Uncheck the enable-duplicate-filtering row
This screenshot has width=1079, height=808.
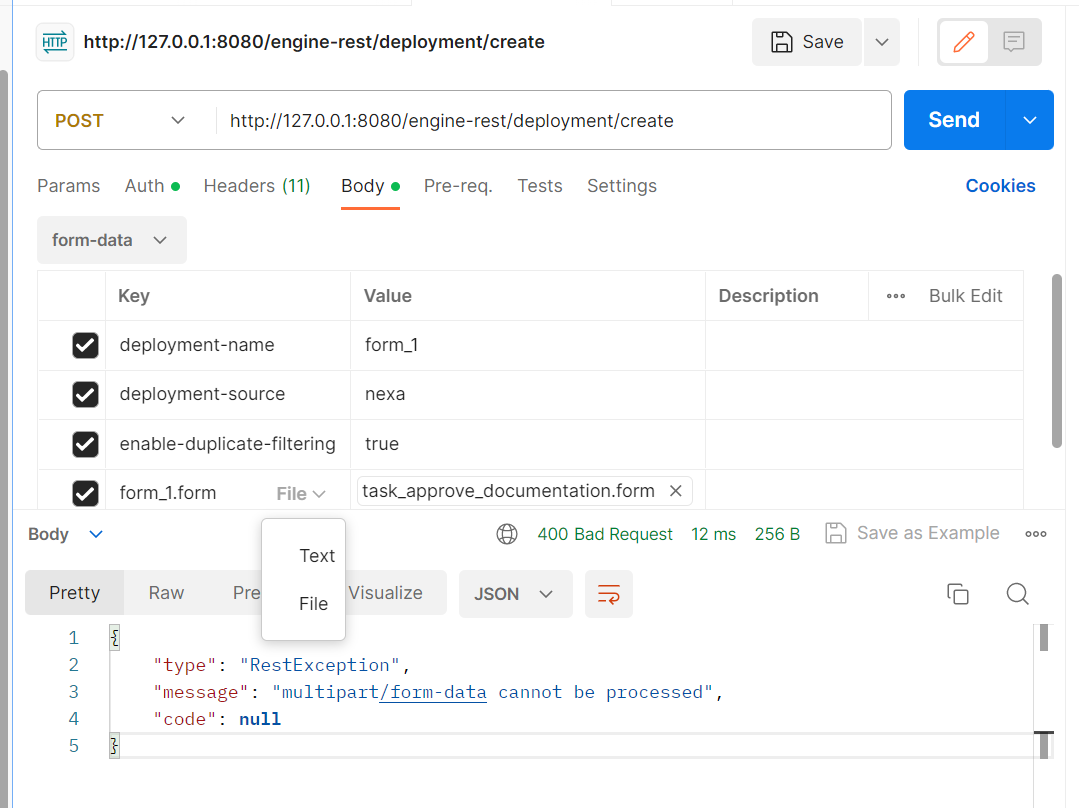pos(85,443)
